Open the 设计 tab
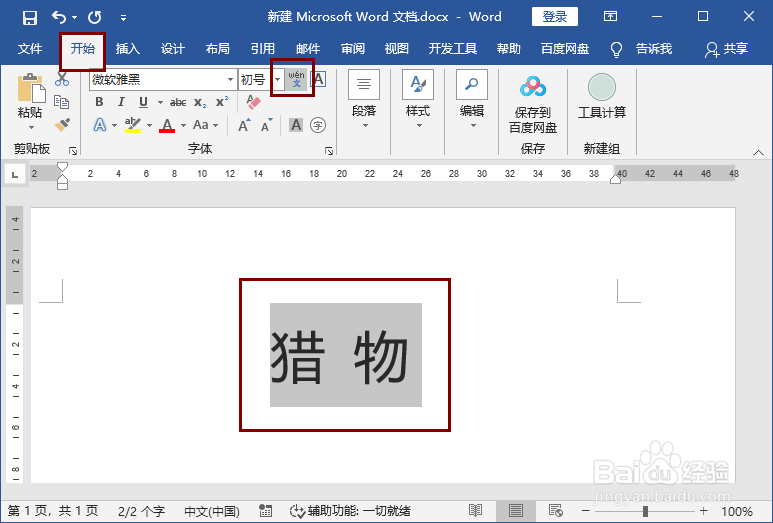The image size is (773, 523). pyautogui.click(x=173, y=49)
